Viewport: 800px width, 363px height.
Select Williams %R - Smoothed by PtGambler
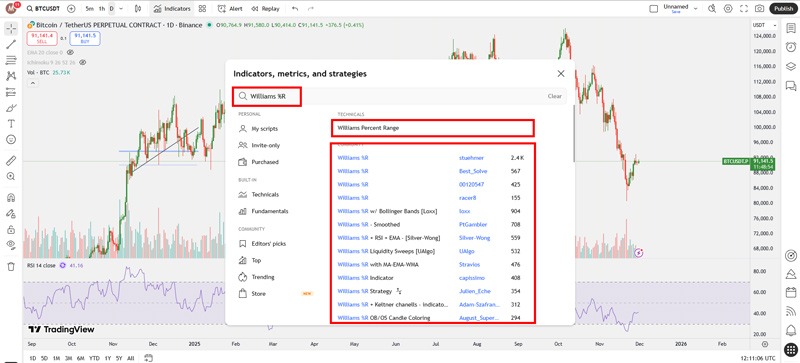[433, 225]
